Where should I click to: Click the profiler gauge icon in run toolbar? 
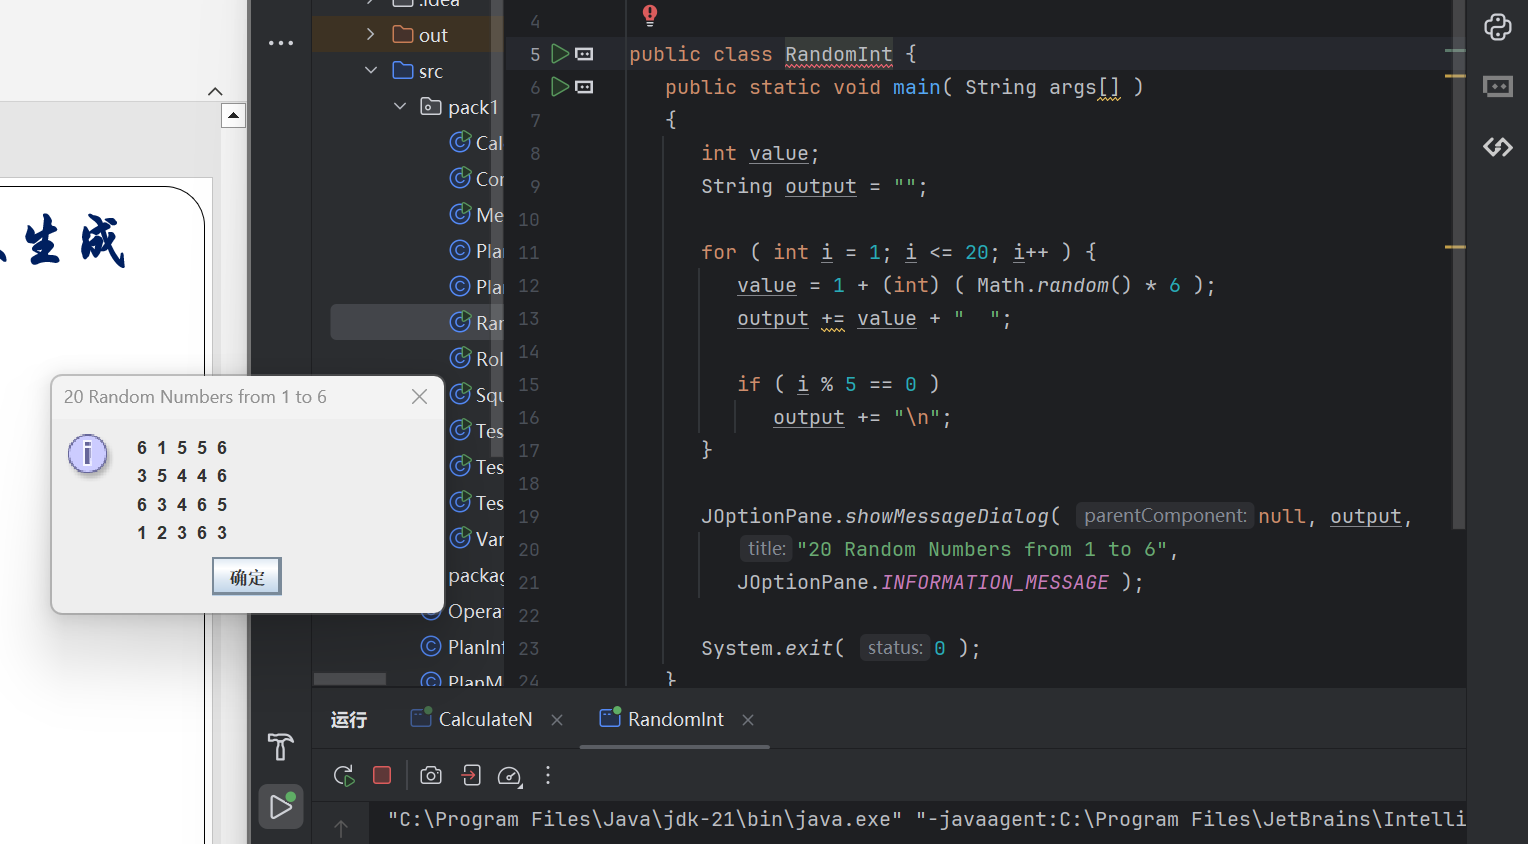509,775
